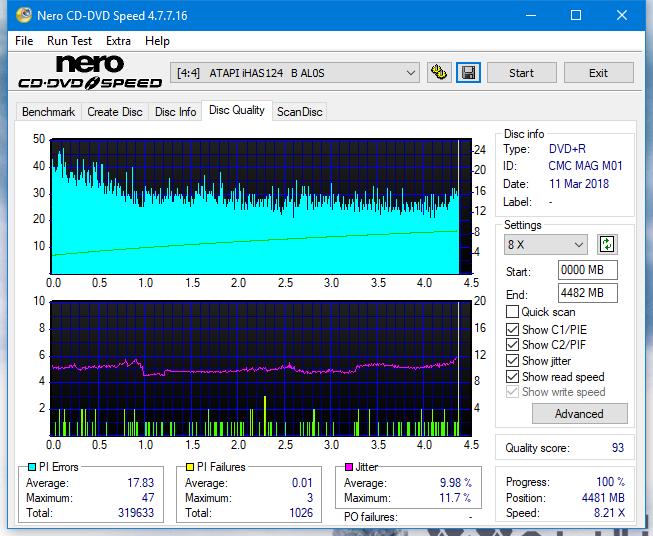Open the Extra menu
The width and height of the screenshot is (653, 536).
tap(118, 41)
